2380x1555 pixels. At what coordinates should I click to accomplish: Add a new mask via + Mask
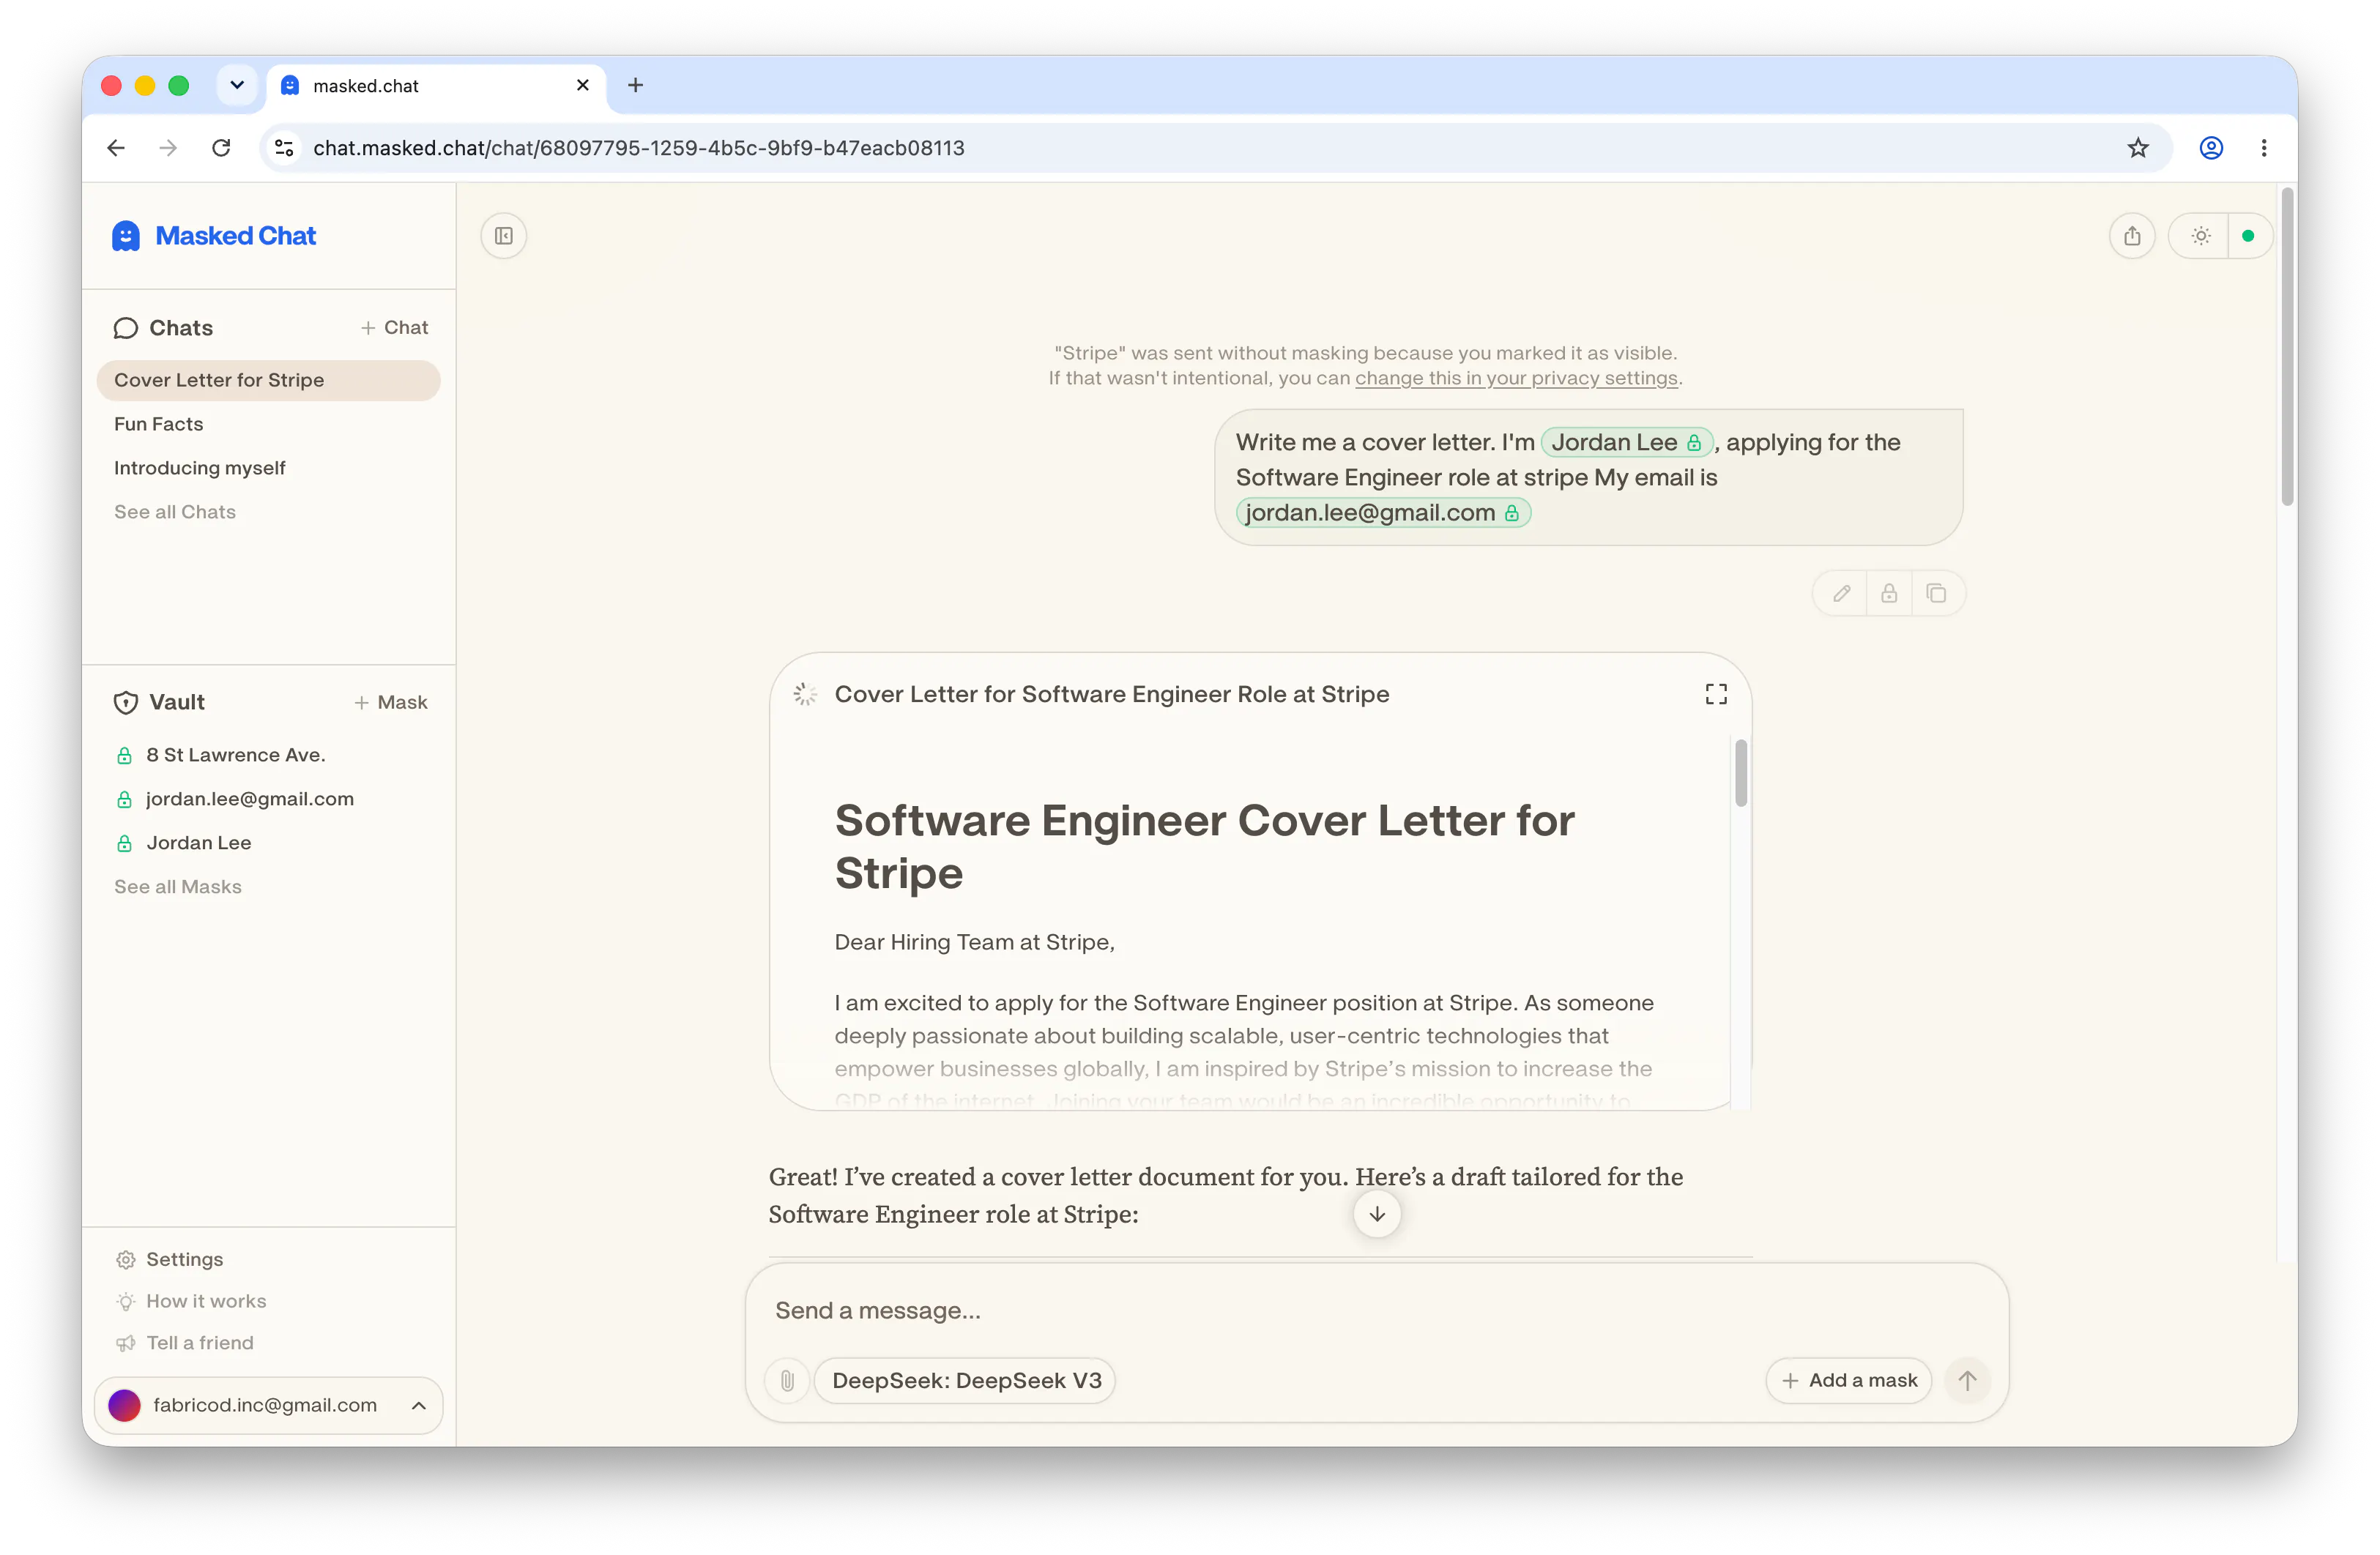click(391, 702)
